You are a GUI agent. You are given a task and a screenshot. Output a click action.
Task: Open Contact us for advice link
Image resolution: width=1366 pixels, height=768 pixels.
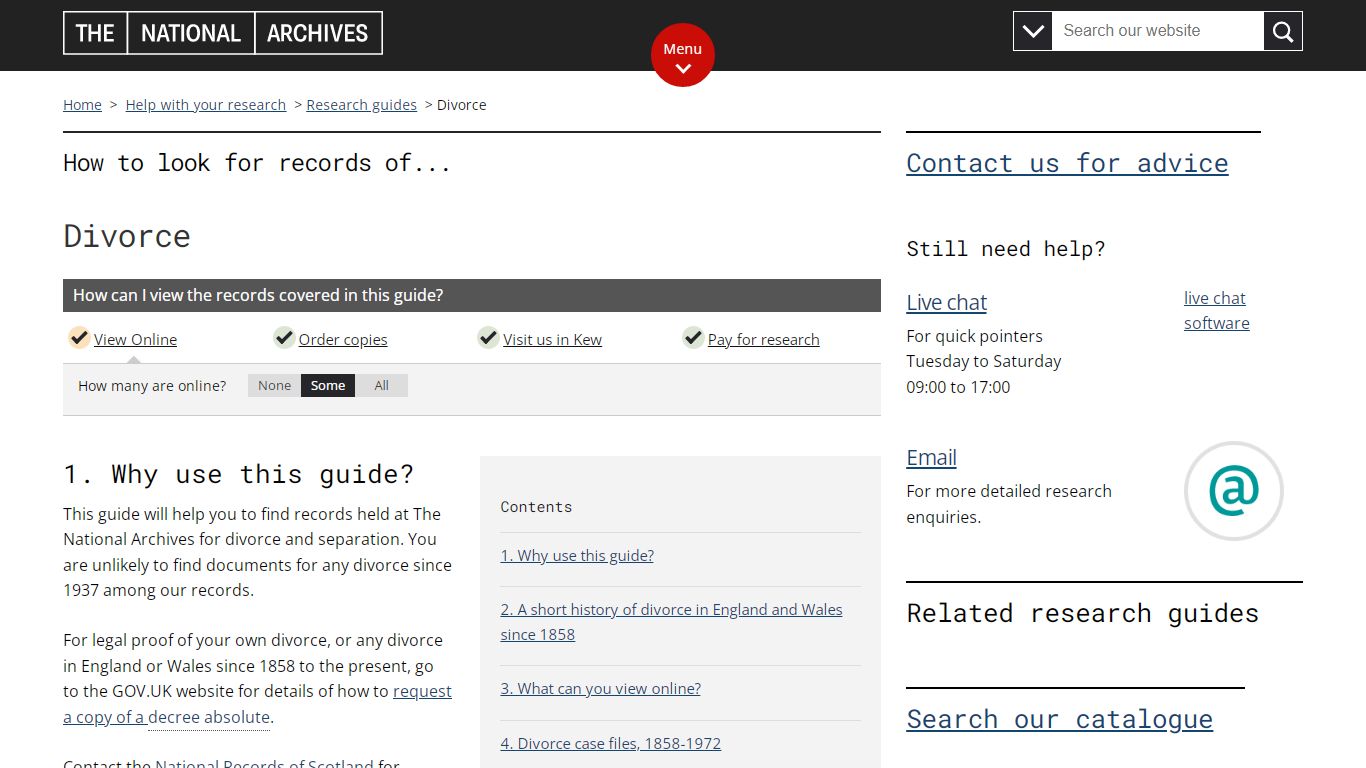click(x=1067, y=163)
